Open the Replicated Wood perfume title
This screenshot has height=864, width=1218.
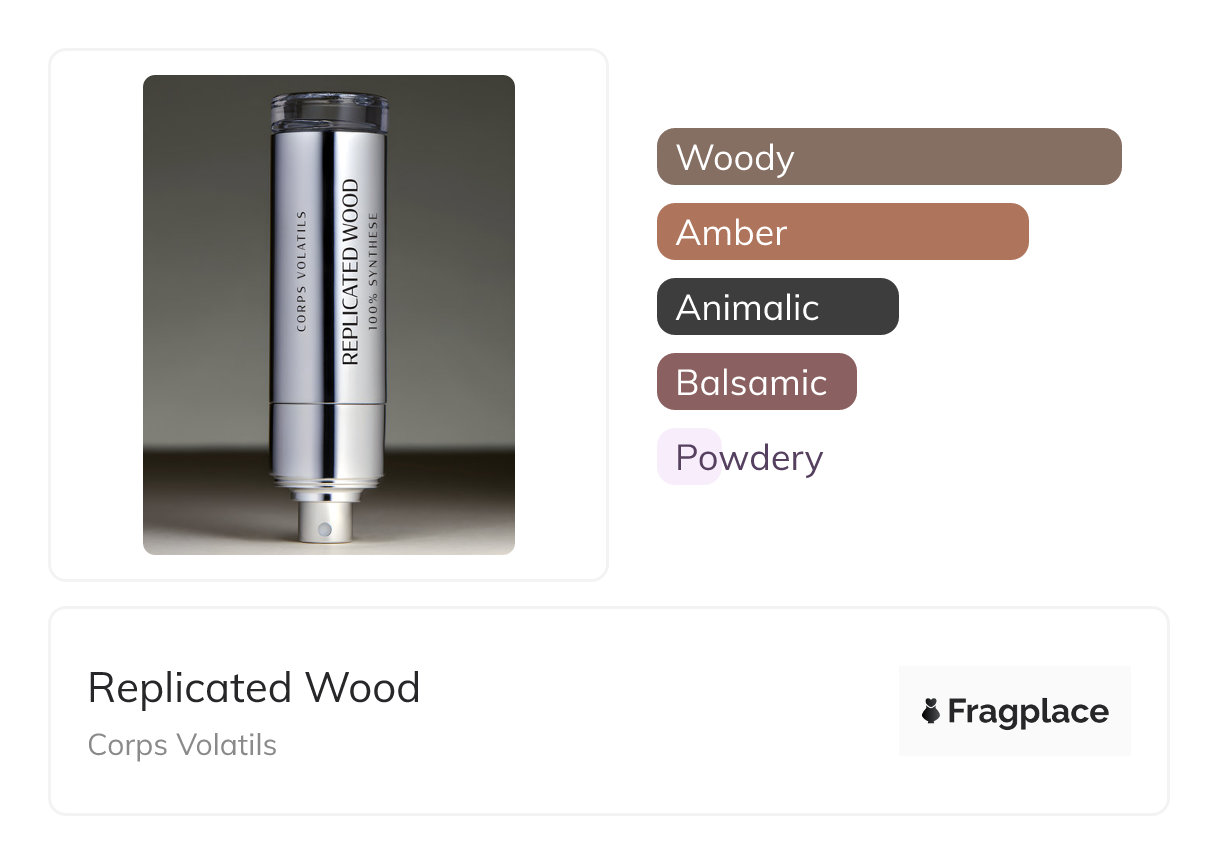254,688
